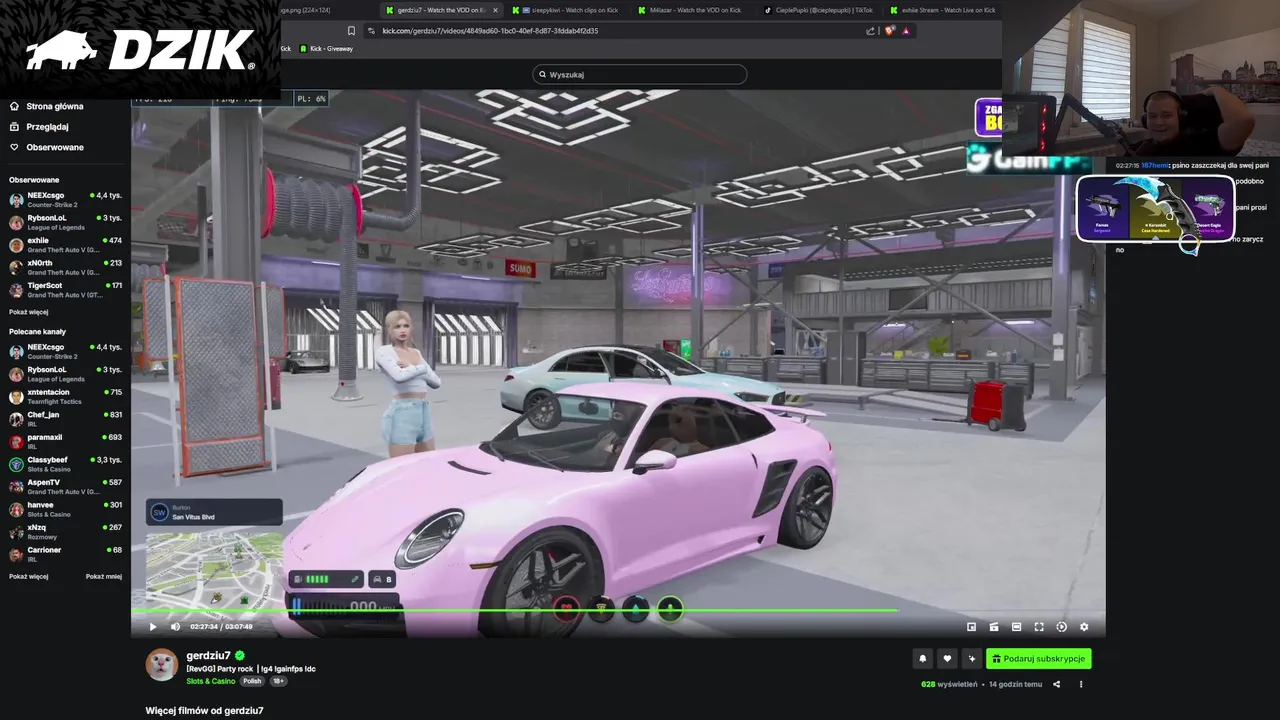
Task: Follow gerdziu7 with the heart button
Action: pos(947,659)
